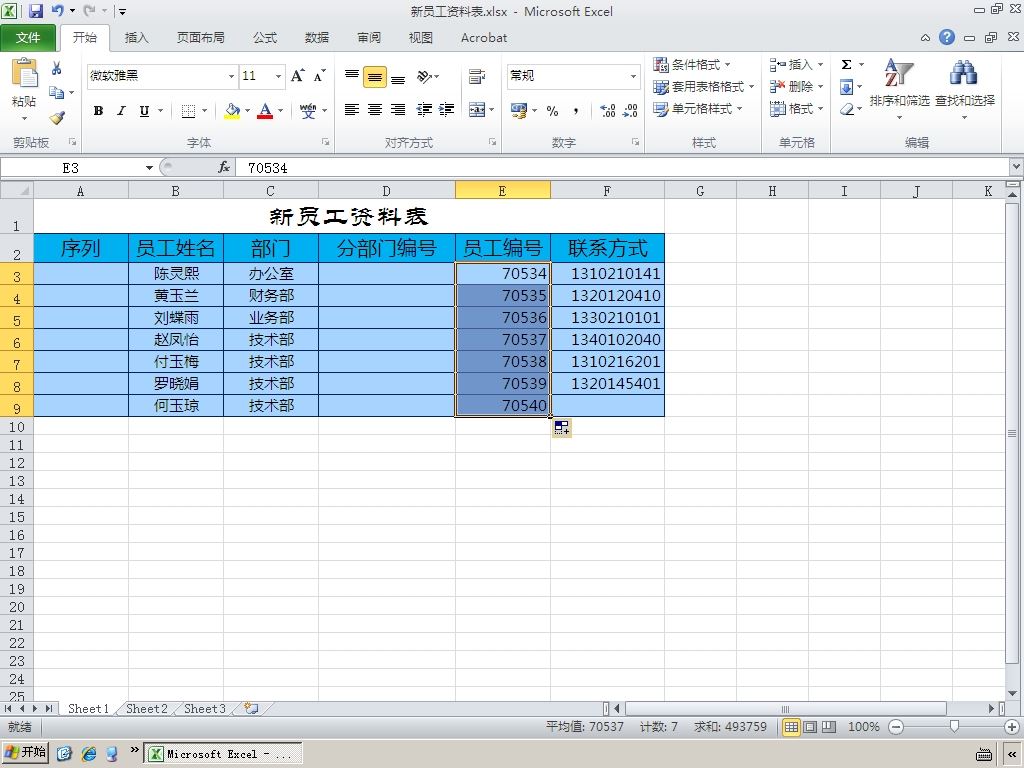Image resolution: width=1024 pixels, height=768 pixels.
Task: Click the Auto Fill Options smart tag
Action: [x=562, y=428]
